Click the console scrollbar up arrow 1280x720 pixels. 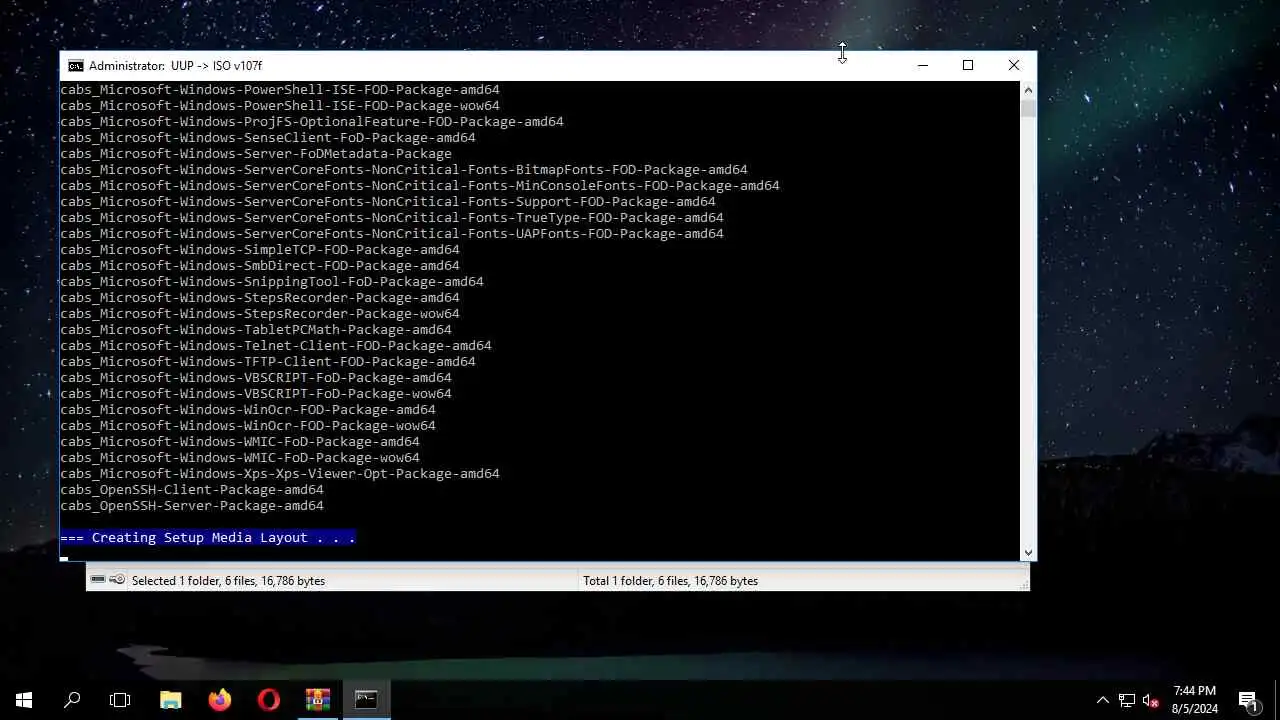tap(1028, 90)
